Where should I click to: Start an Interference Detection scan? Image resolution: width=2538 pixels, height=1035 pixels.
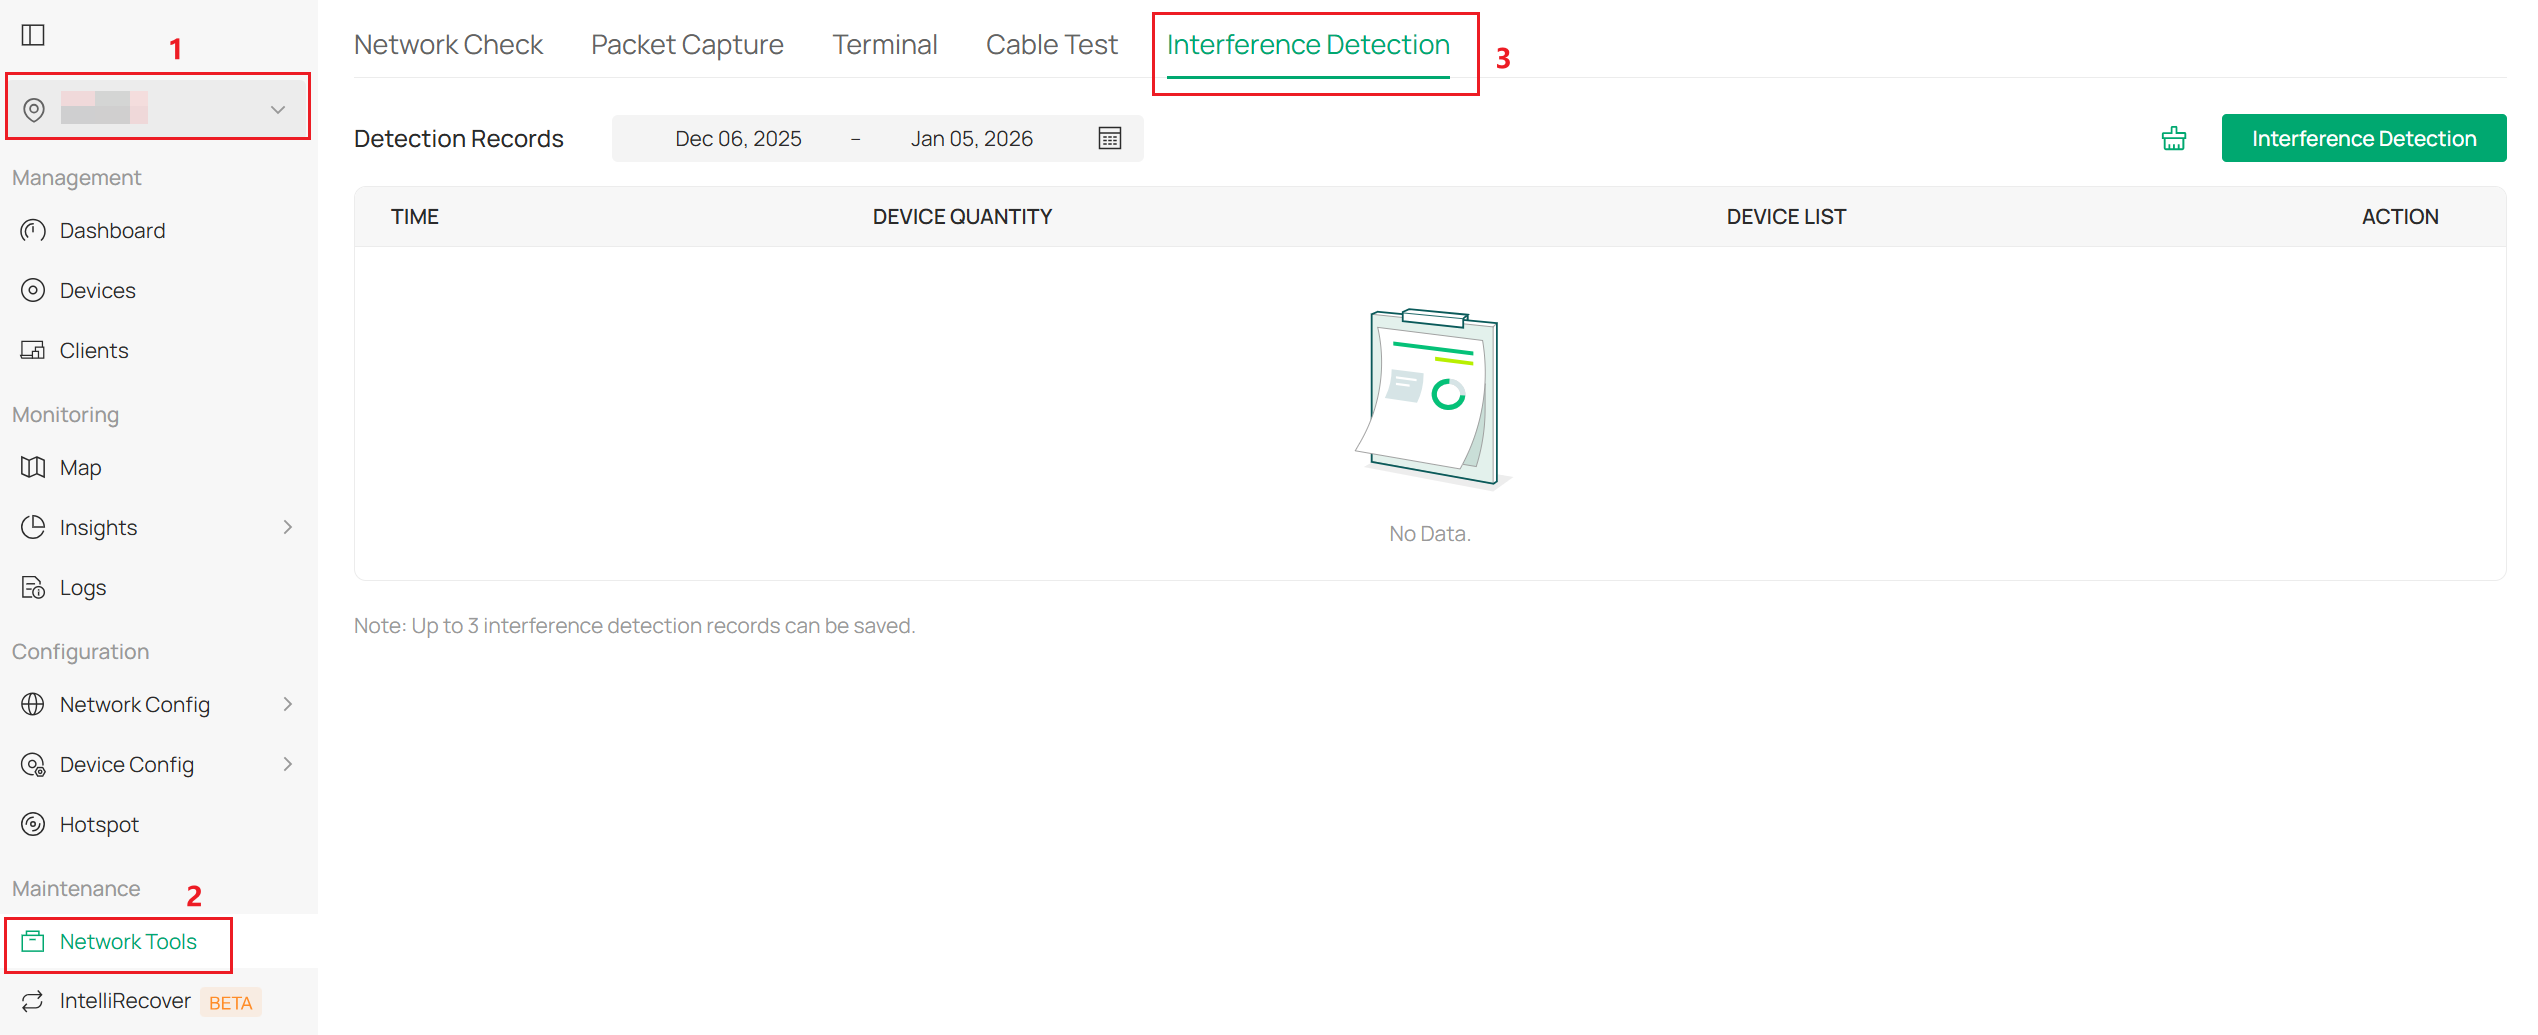pos(2364,138)
